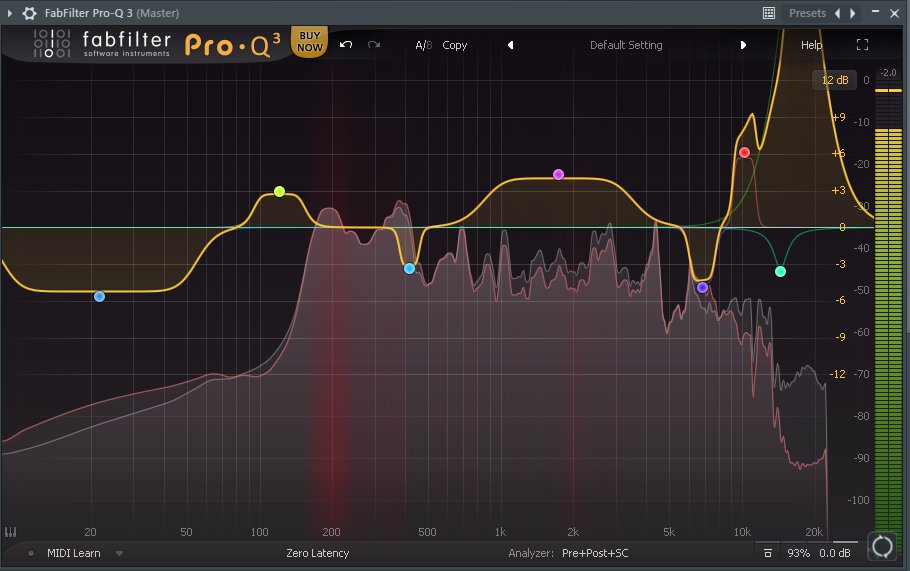
Task: Select the red band near 10k
Action: tap(745, 153)
